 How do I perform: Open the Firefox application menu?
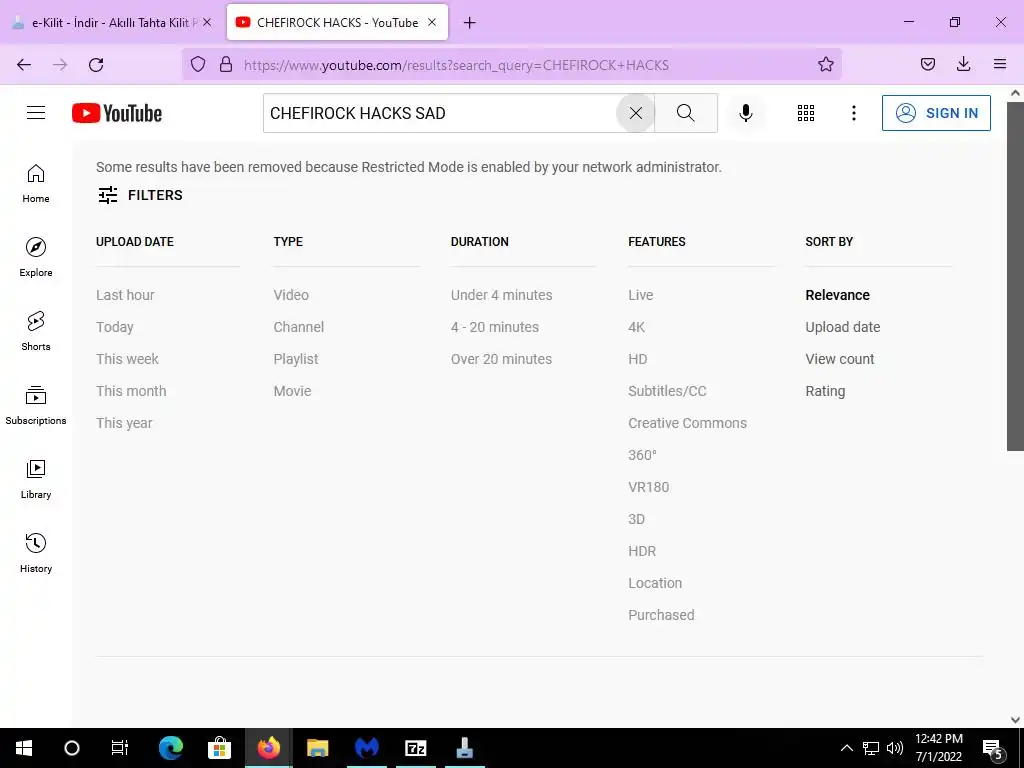999,64
